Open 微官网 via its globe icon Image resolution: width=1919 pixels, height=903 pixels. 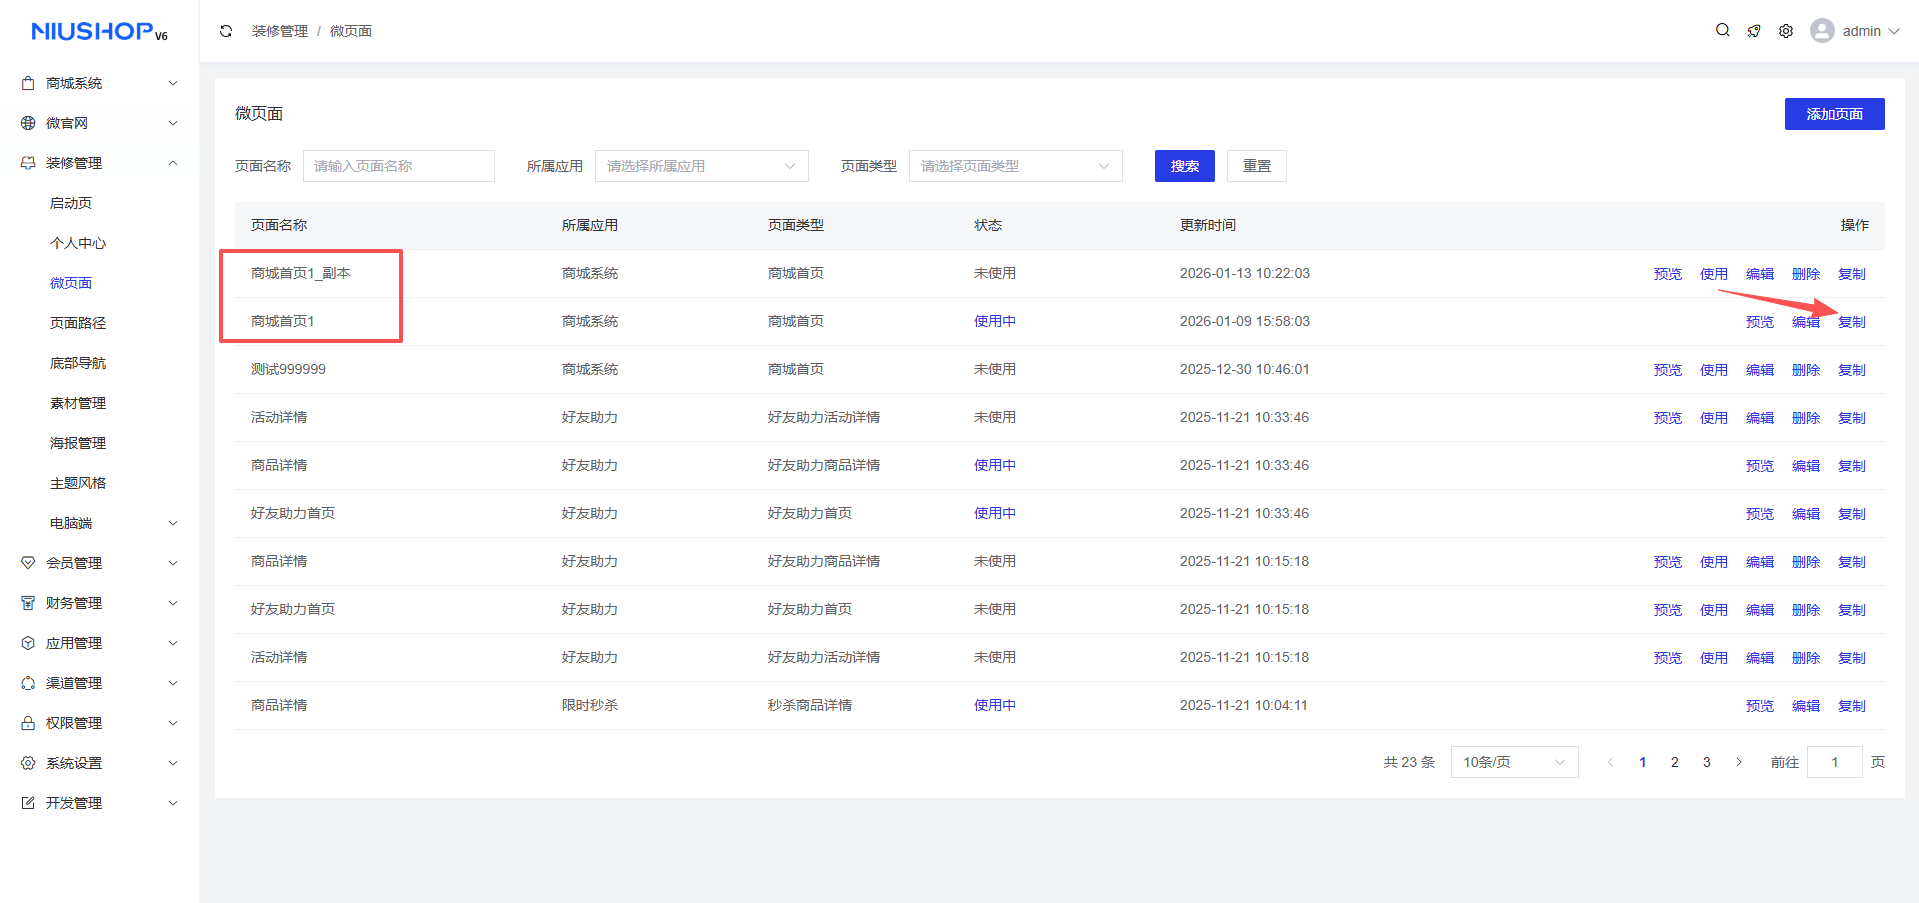(x=28, y=123)
